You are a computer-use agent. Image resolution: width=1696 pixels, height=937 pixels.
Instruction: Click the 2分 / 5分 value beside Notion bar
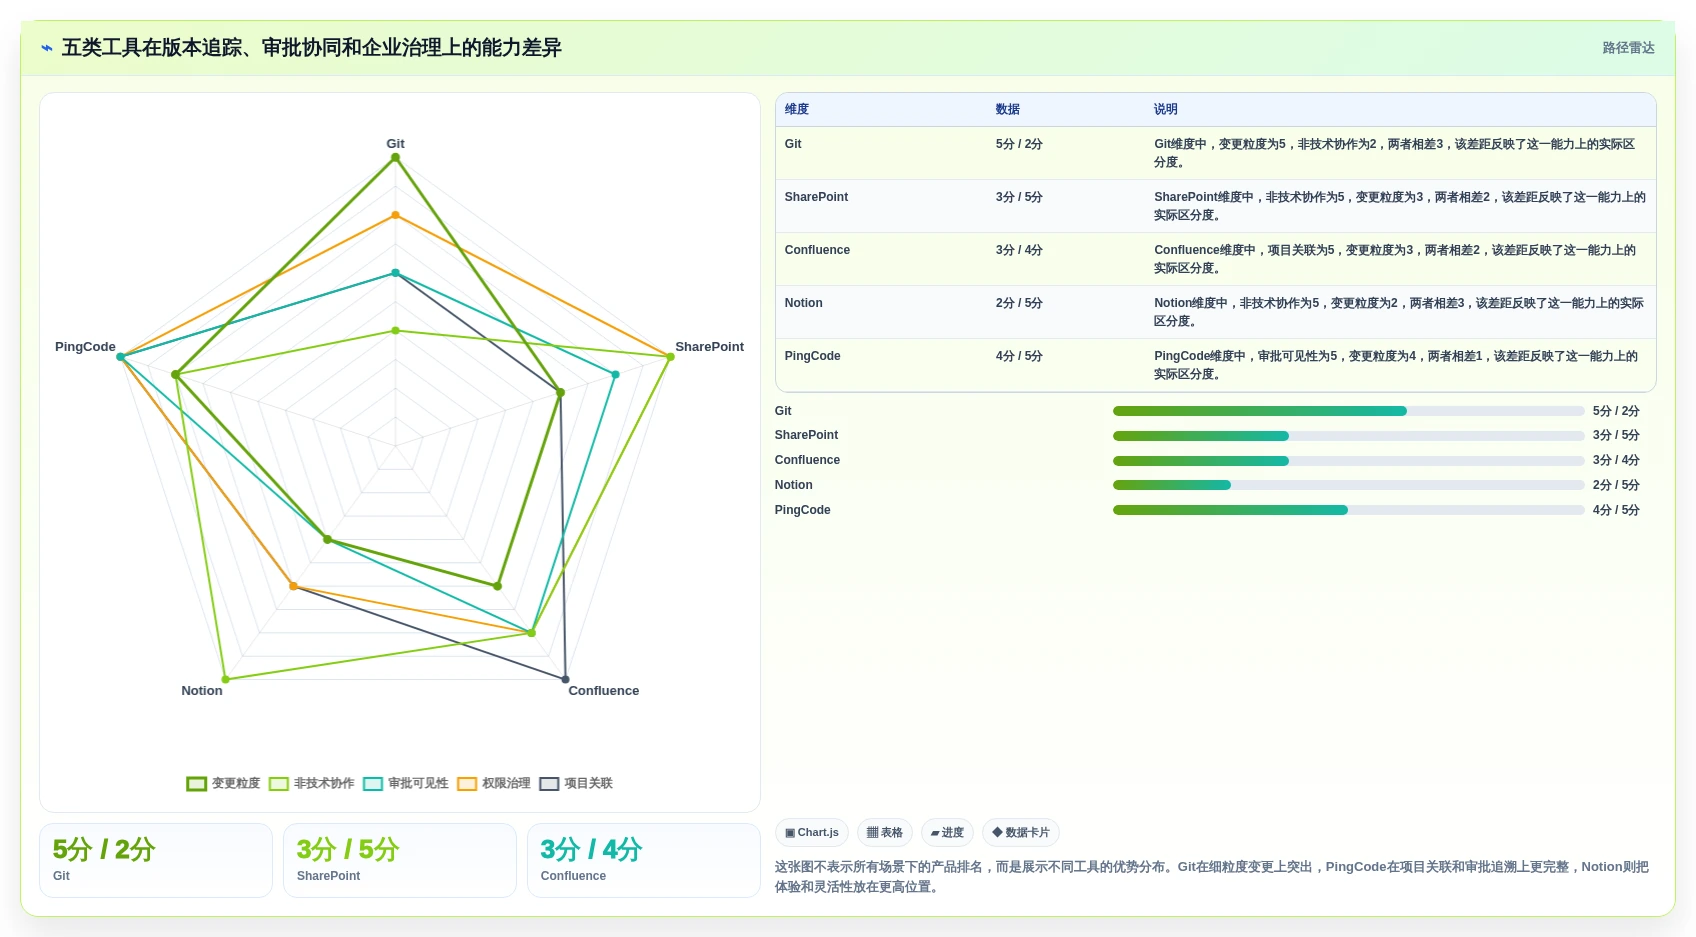[x=1616, y=485]
